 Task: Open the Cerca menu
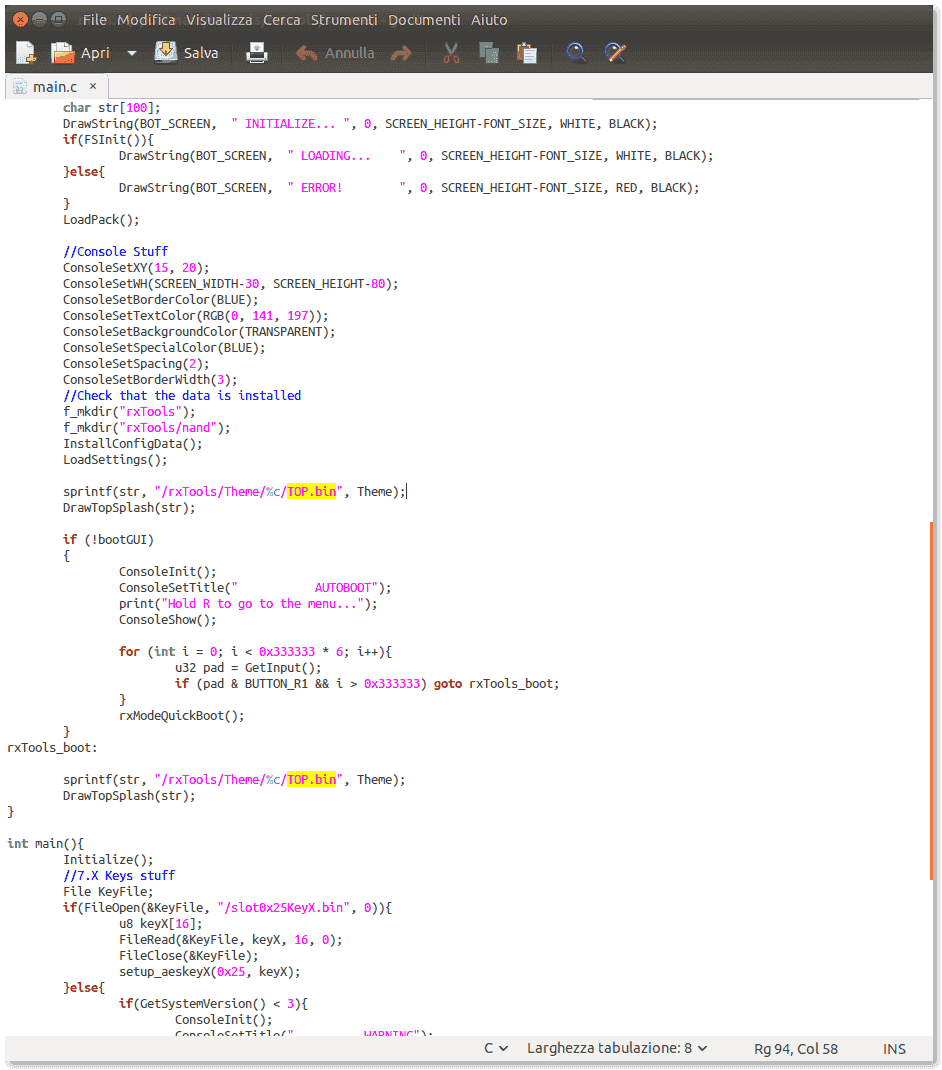pos(282,20)
